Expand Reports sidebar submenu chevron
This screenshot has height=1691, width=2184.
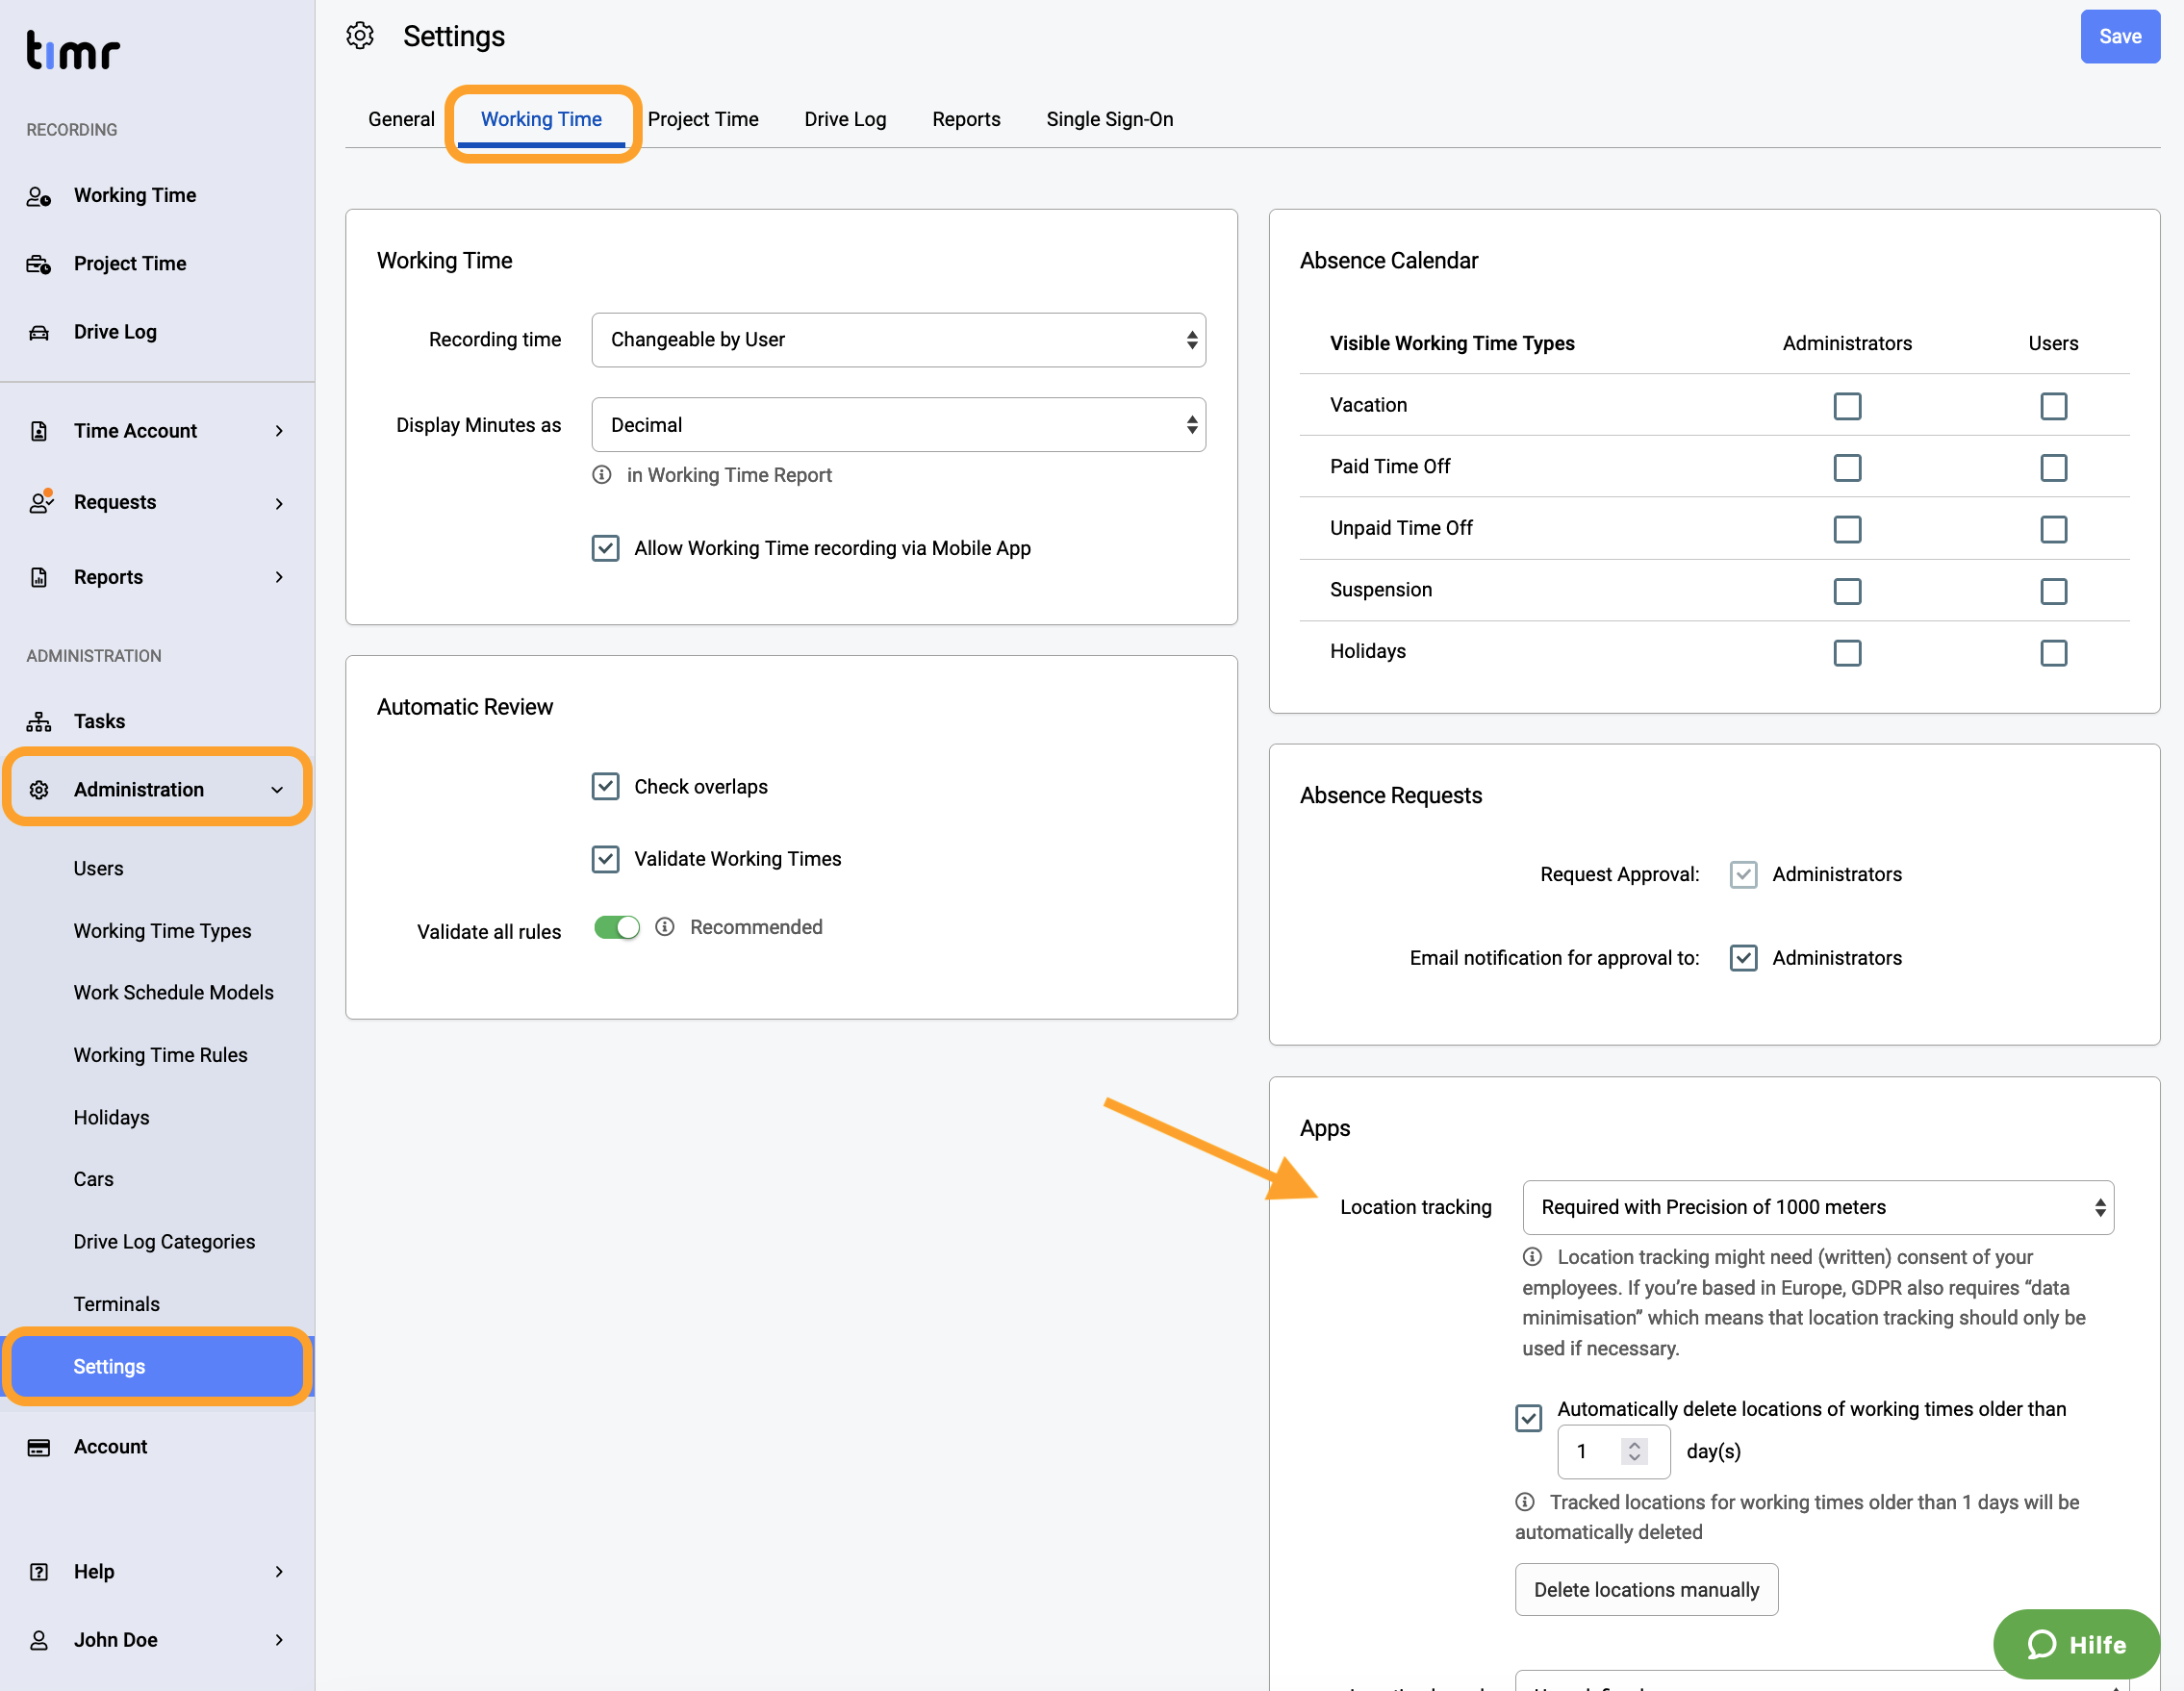pyautogui.click(x=279, y=577)
